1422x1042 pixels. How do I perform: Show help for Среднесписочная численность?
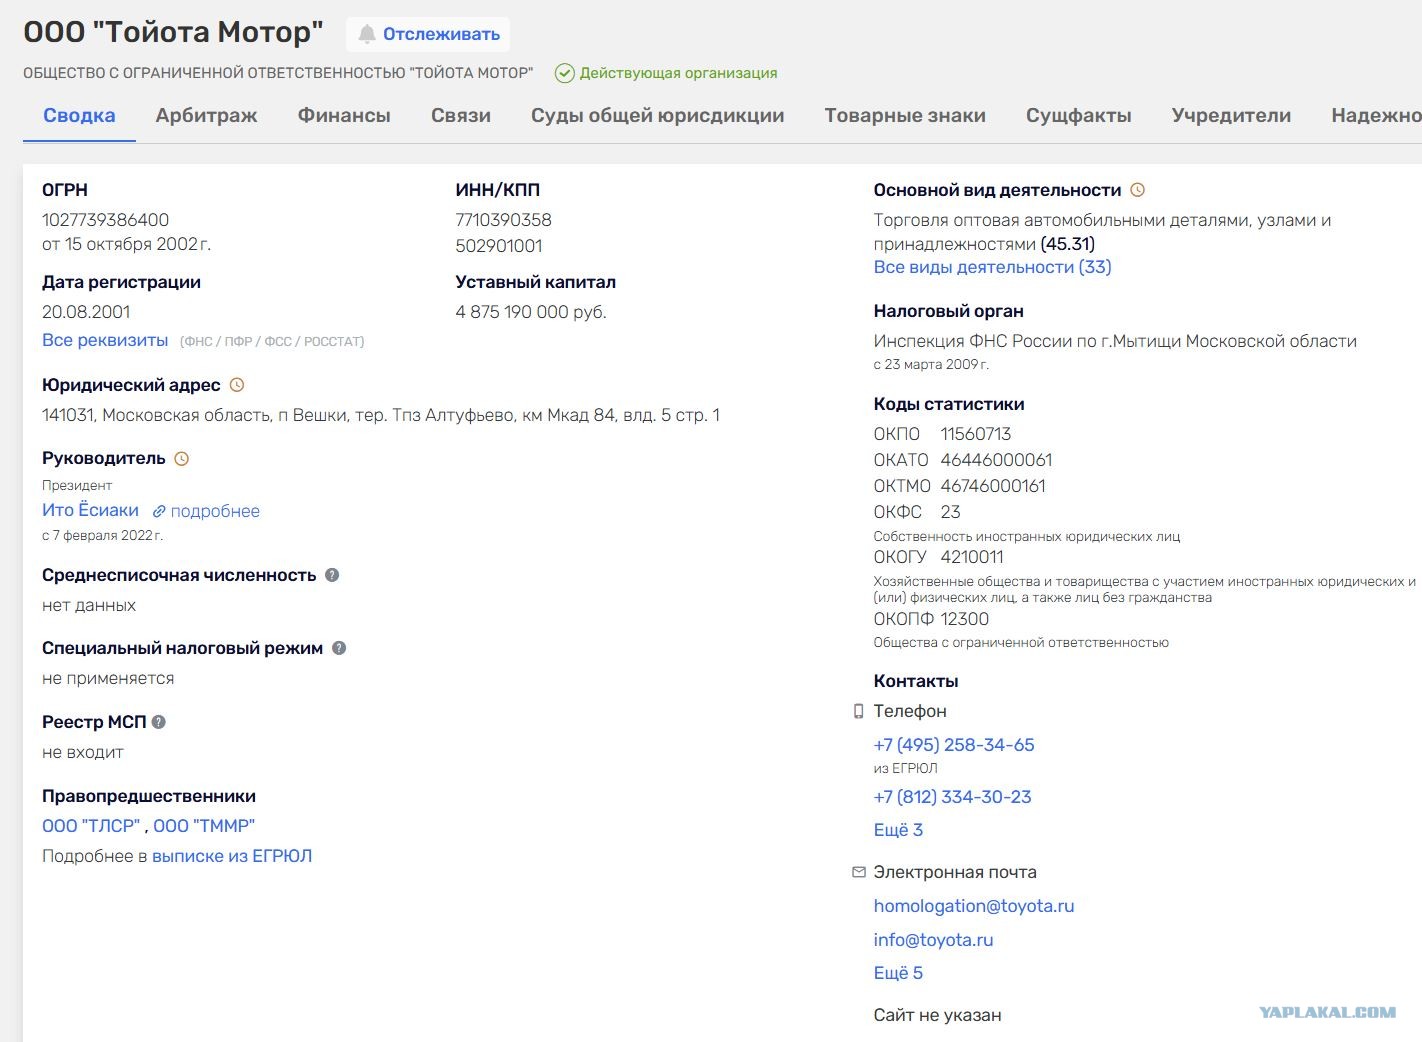pos(332,575)
